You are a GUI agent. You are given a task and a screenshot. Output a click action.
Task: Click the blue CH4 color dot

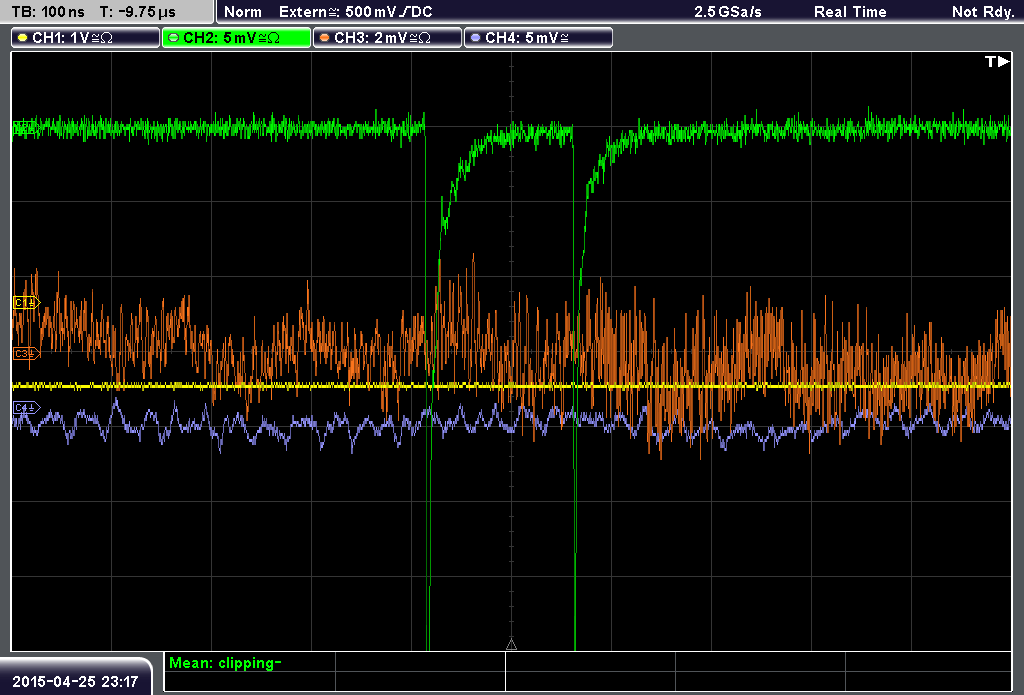(475, 38)
